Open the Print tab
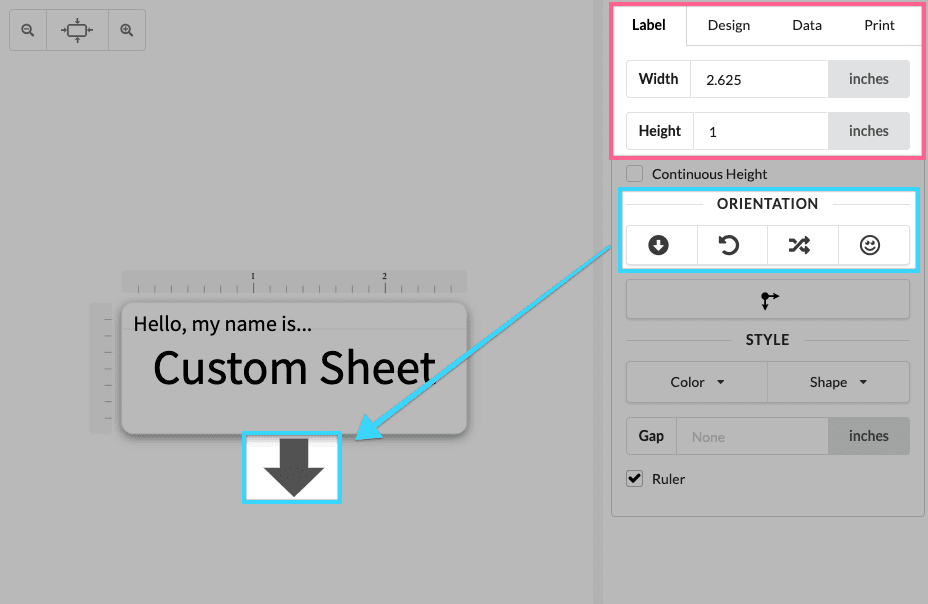The image size is (928, 604). pyautogui.click(x=878, y=25)
